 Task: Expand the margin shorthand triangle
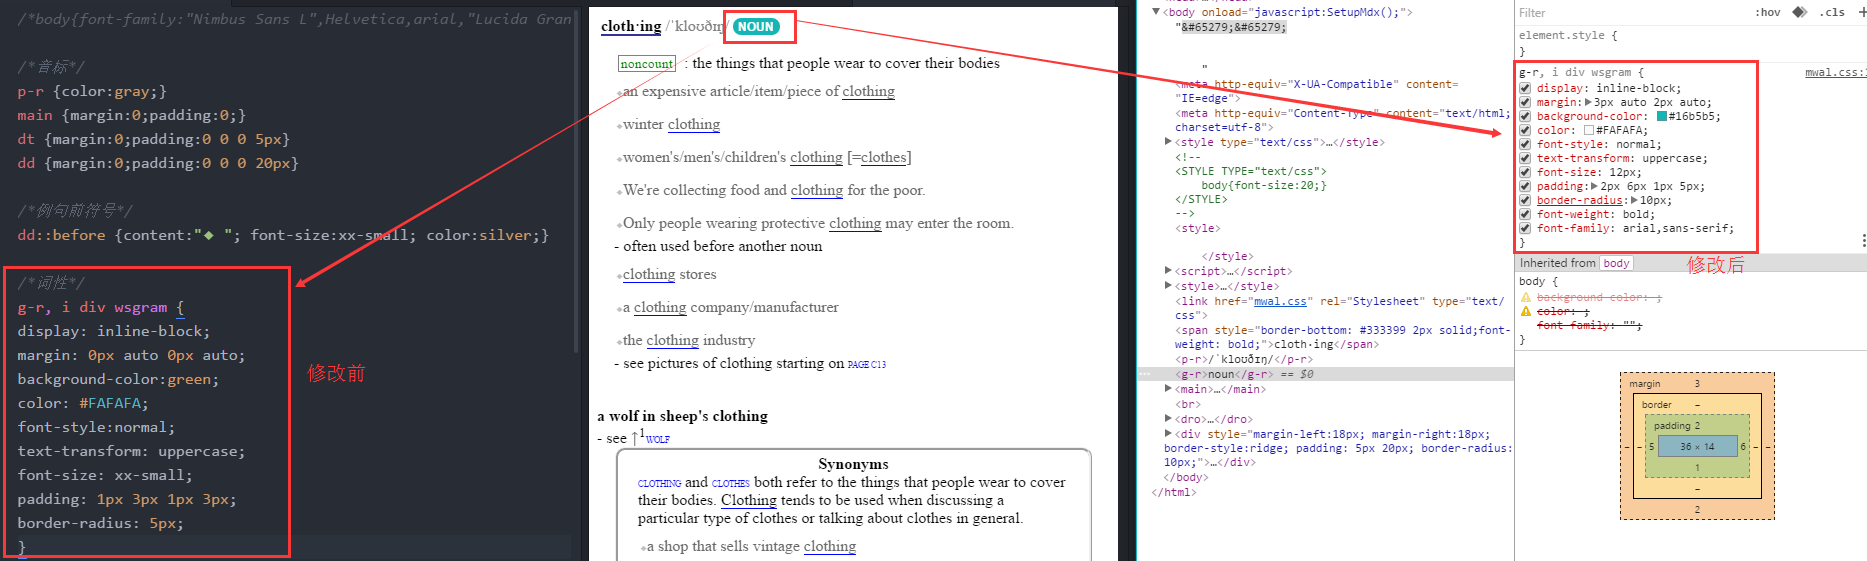[1588, 102]
